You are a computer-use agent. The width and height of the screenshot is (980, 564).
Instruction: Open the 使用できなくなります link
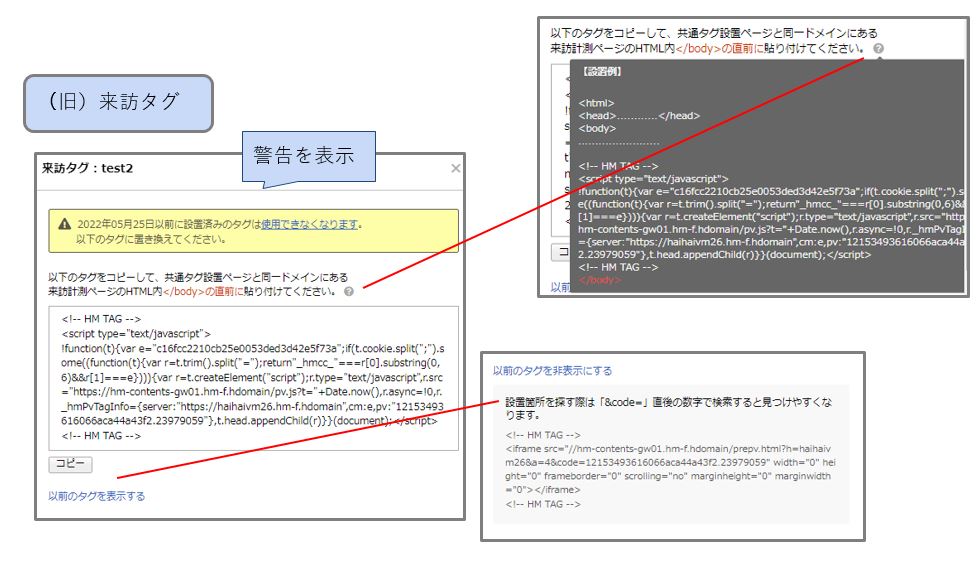coord(310,224)
